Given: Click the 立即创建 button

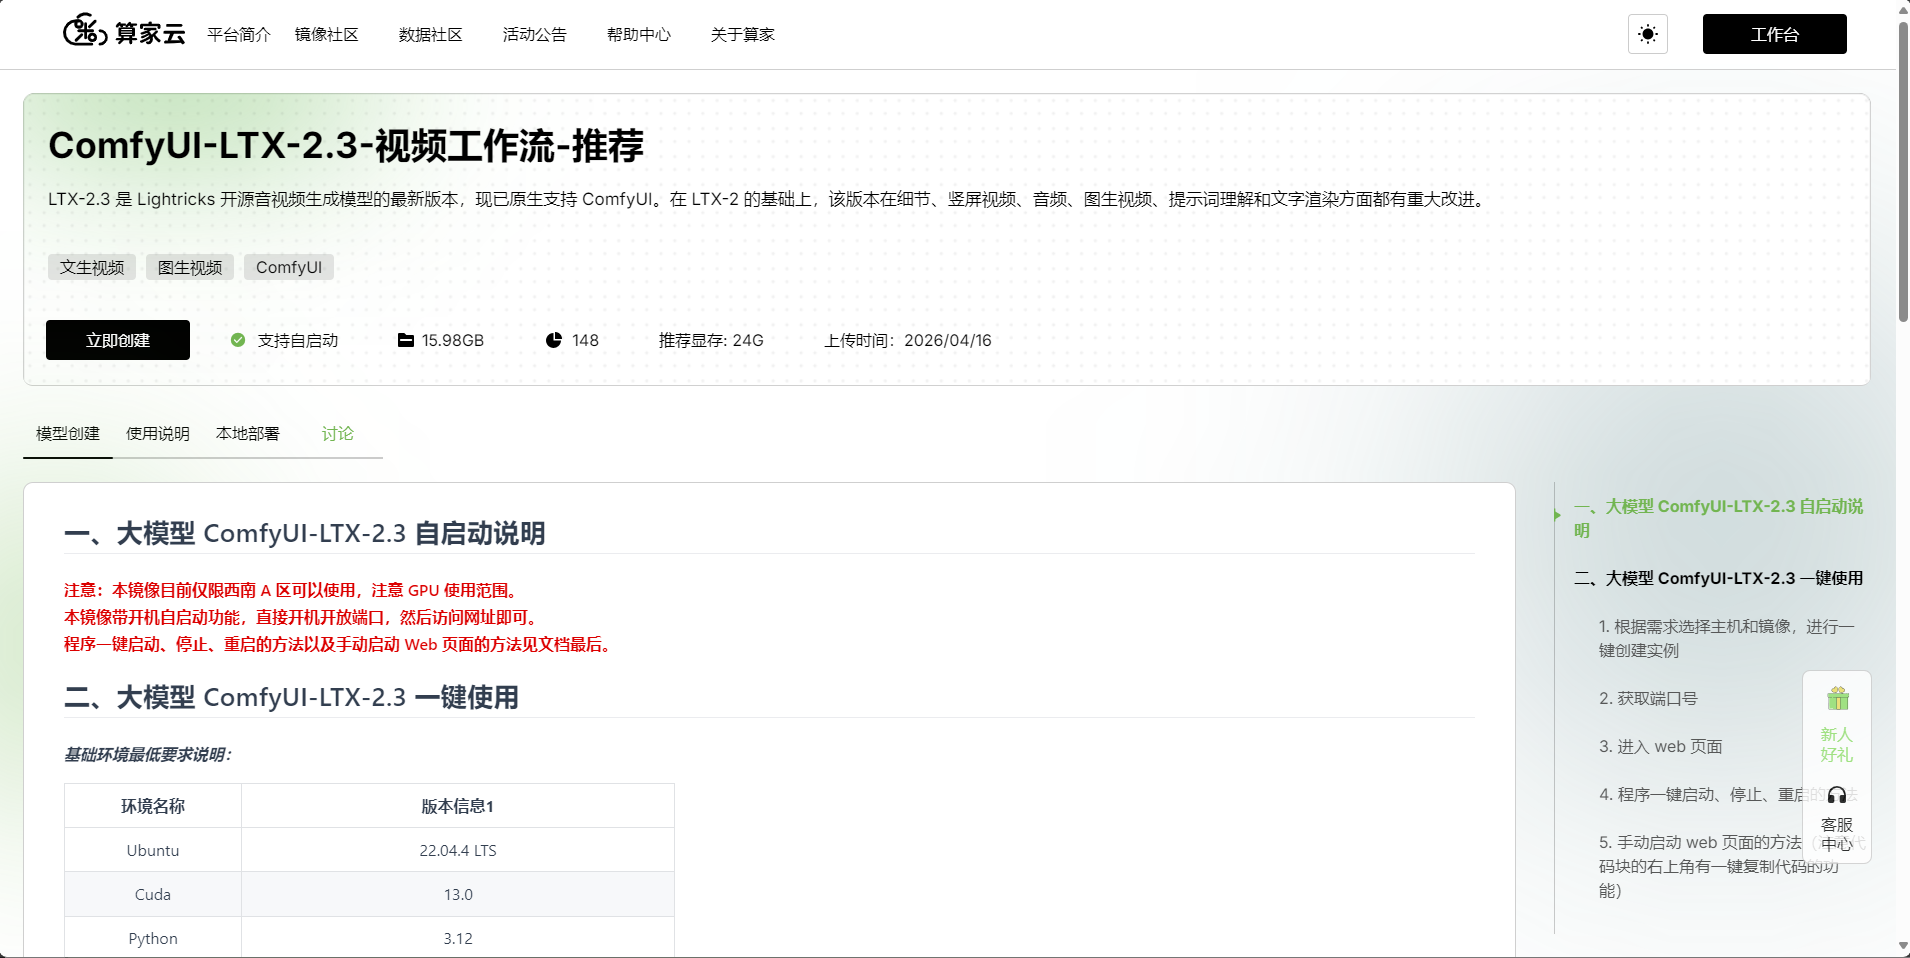Looking at the screenshot, I should [118, 340].
